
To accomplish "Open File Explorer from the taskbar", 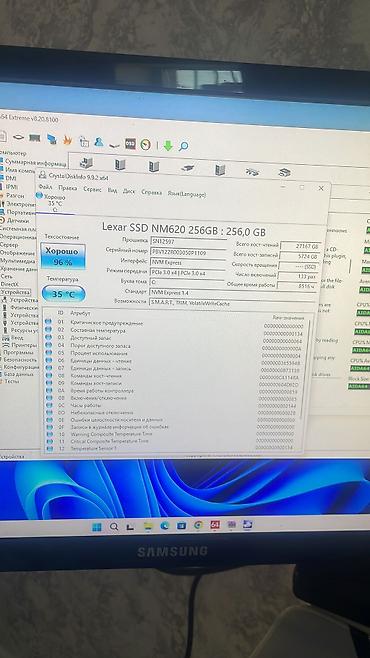I will pyautogui.click(x=148, y=526).
